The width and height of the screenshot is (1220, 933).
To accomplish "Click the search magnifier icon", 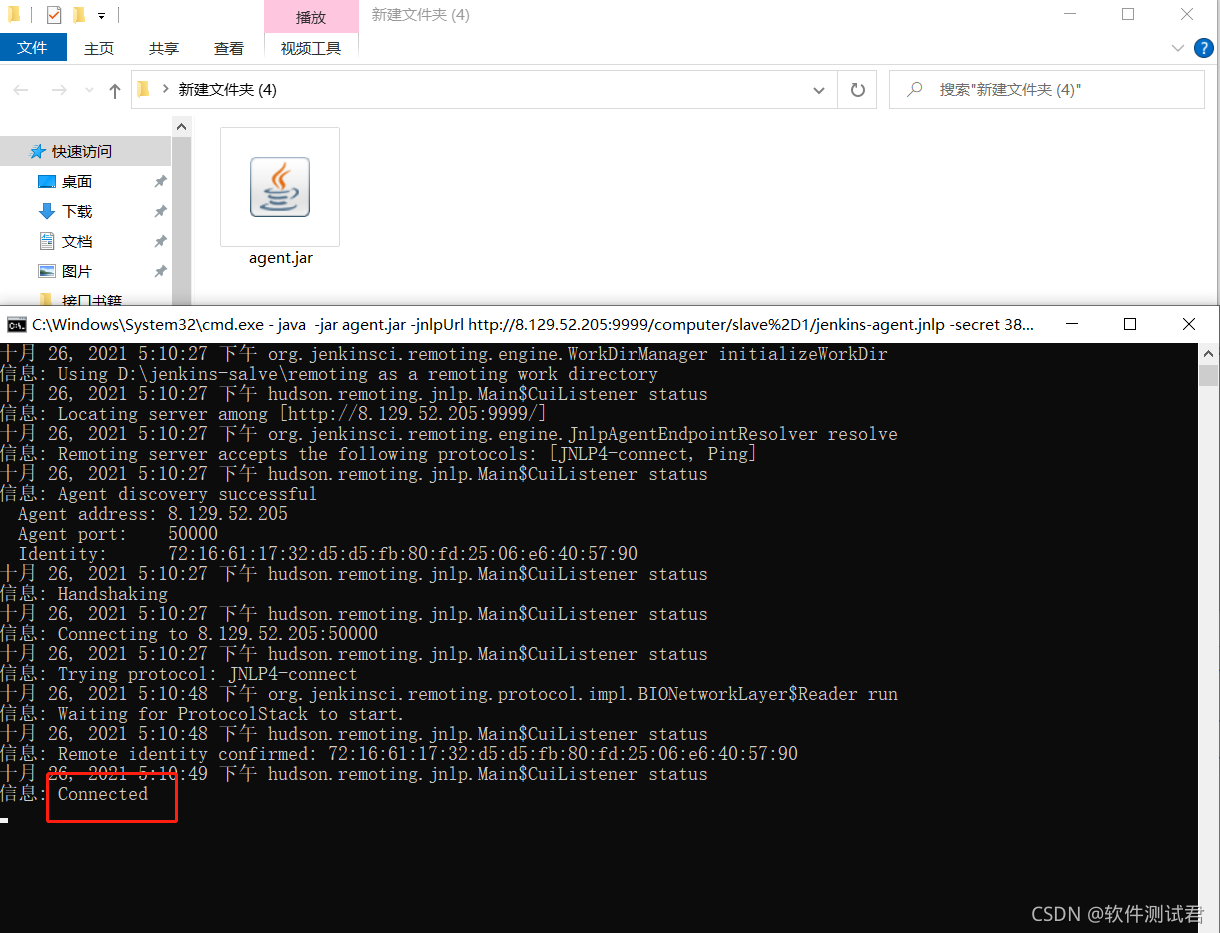I will [914, 89].
